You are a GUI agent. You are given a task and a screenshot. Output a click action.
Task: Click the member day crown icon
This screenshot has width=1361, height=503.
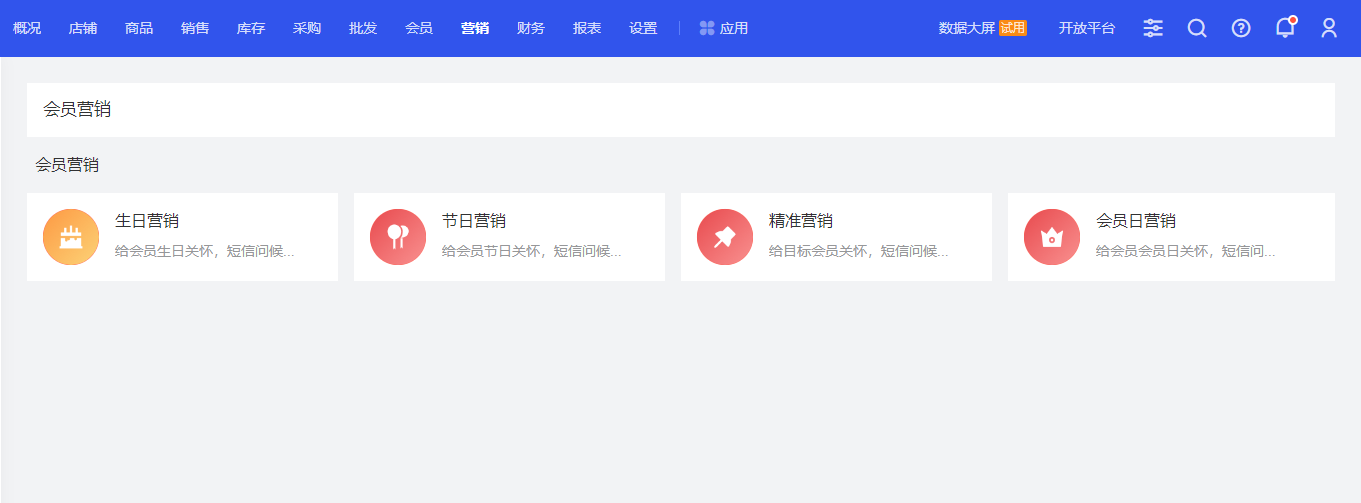tap(1052, 237)
